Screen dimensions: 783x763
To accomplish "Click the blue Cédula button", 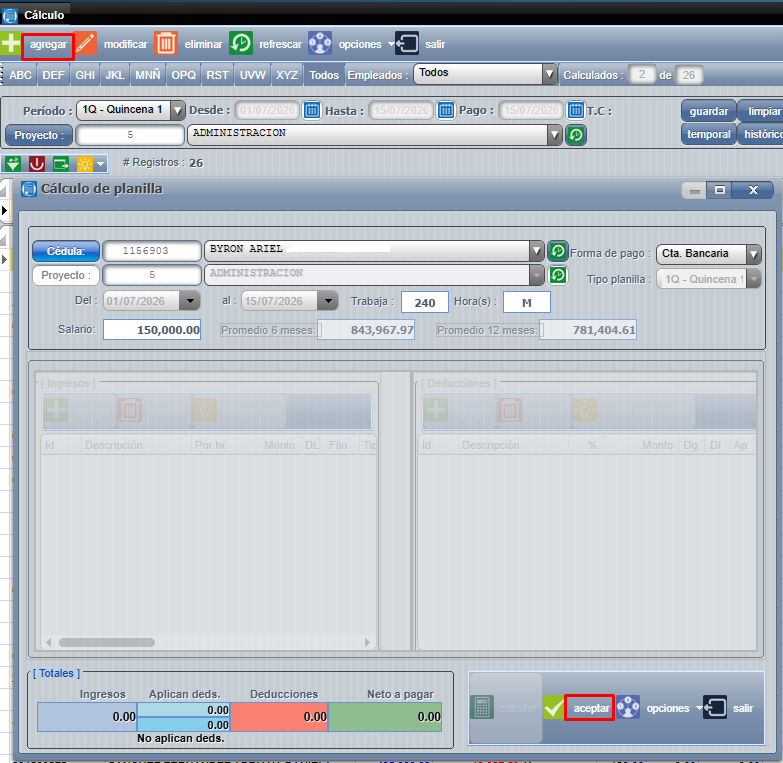I will click(66, 251).
